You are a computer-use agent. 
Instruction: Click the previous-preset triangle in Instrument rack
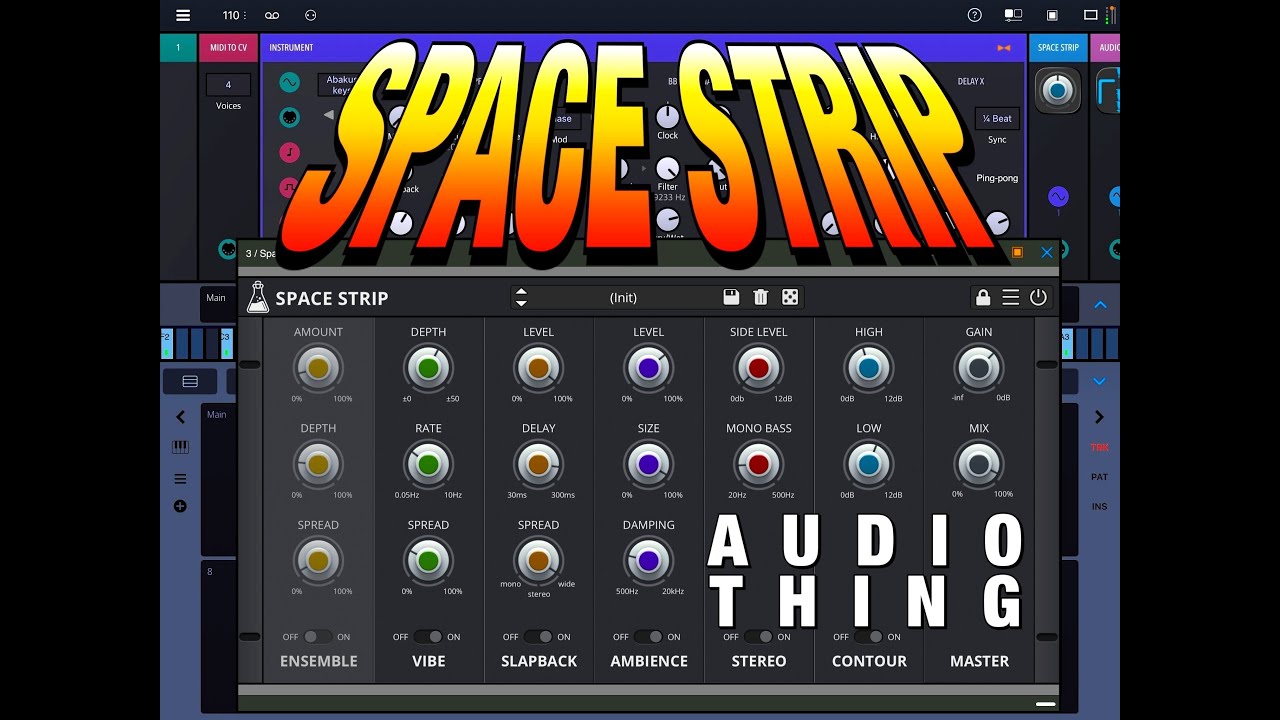click(328, 115)
